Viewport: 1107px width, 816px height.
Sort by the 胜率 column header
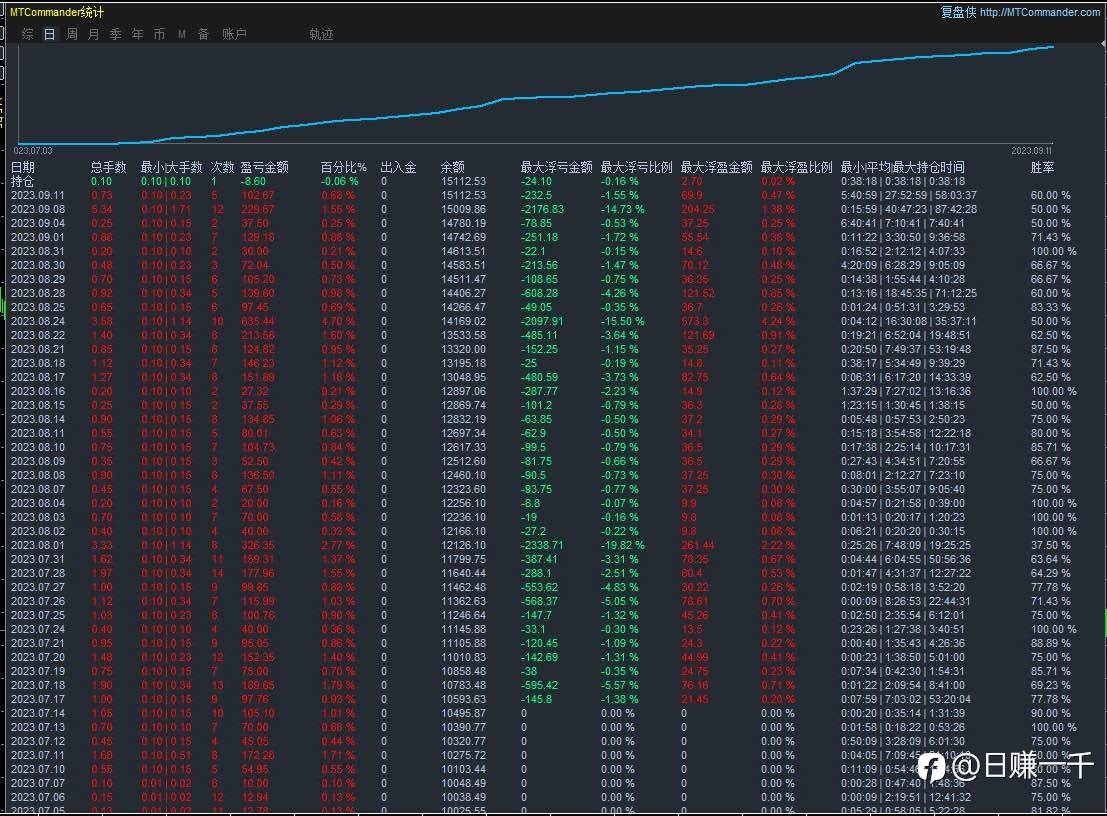pos(1042,167)
